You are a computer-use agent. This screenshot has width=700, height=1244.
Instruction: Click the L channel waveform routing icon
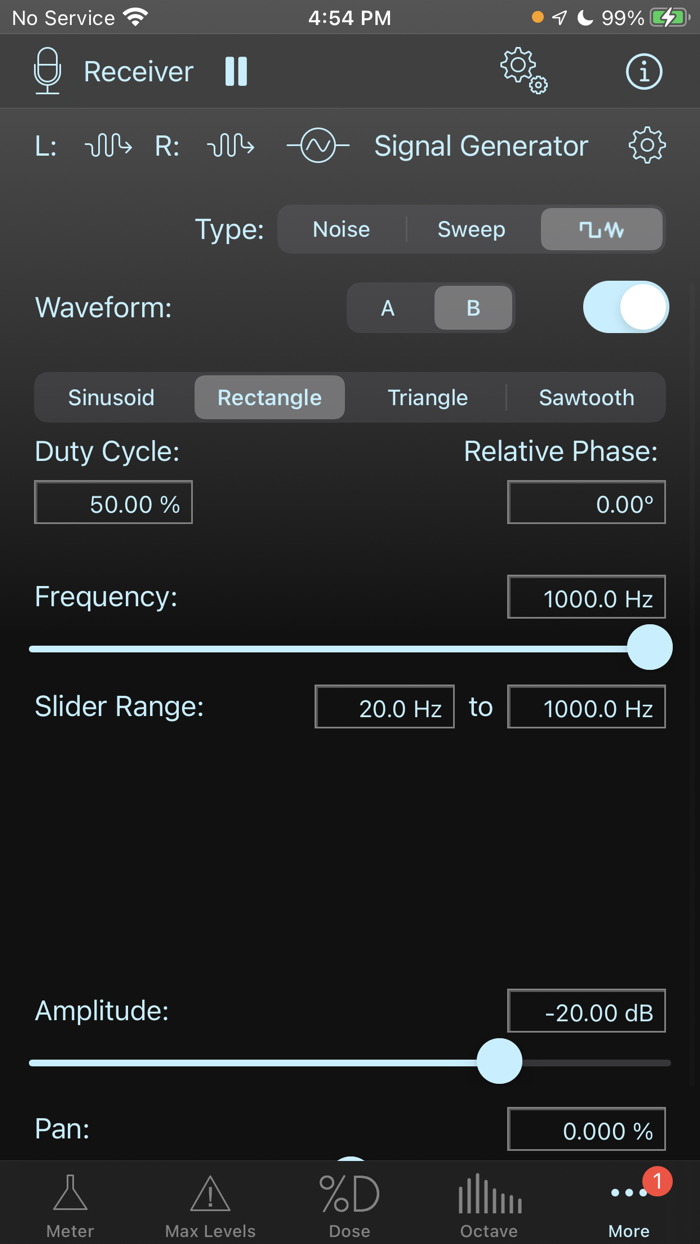(x=107, y=145)
